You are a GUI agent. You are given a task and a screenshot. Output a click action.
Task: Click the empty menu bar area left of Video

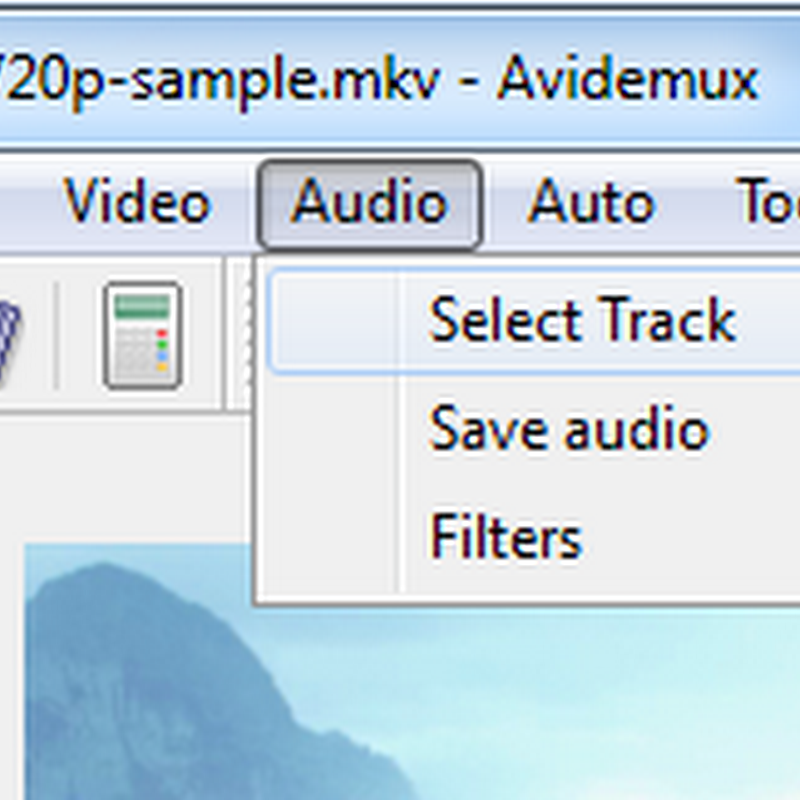25,204
